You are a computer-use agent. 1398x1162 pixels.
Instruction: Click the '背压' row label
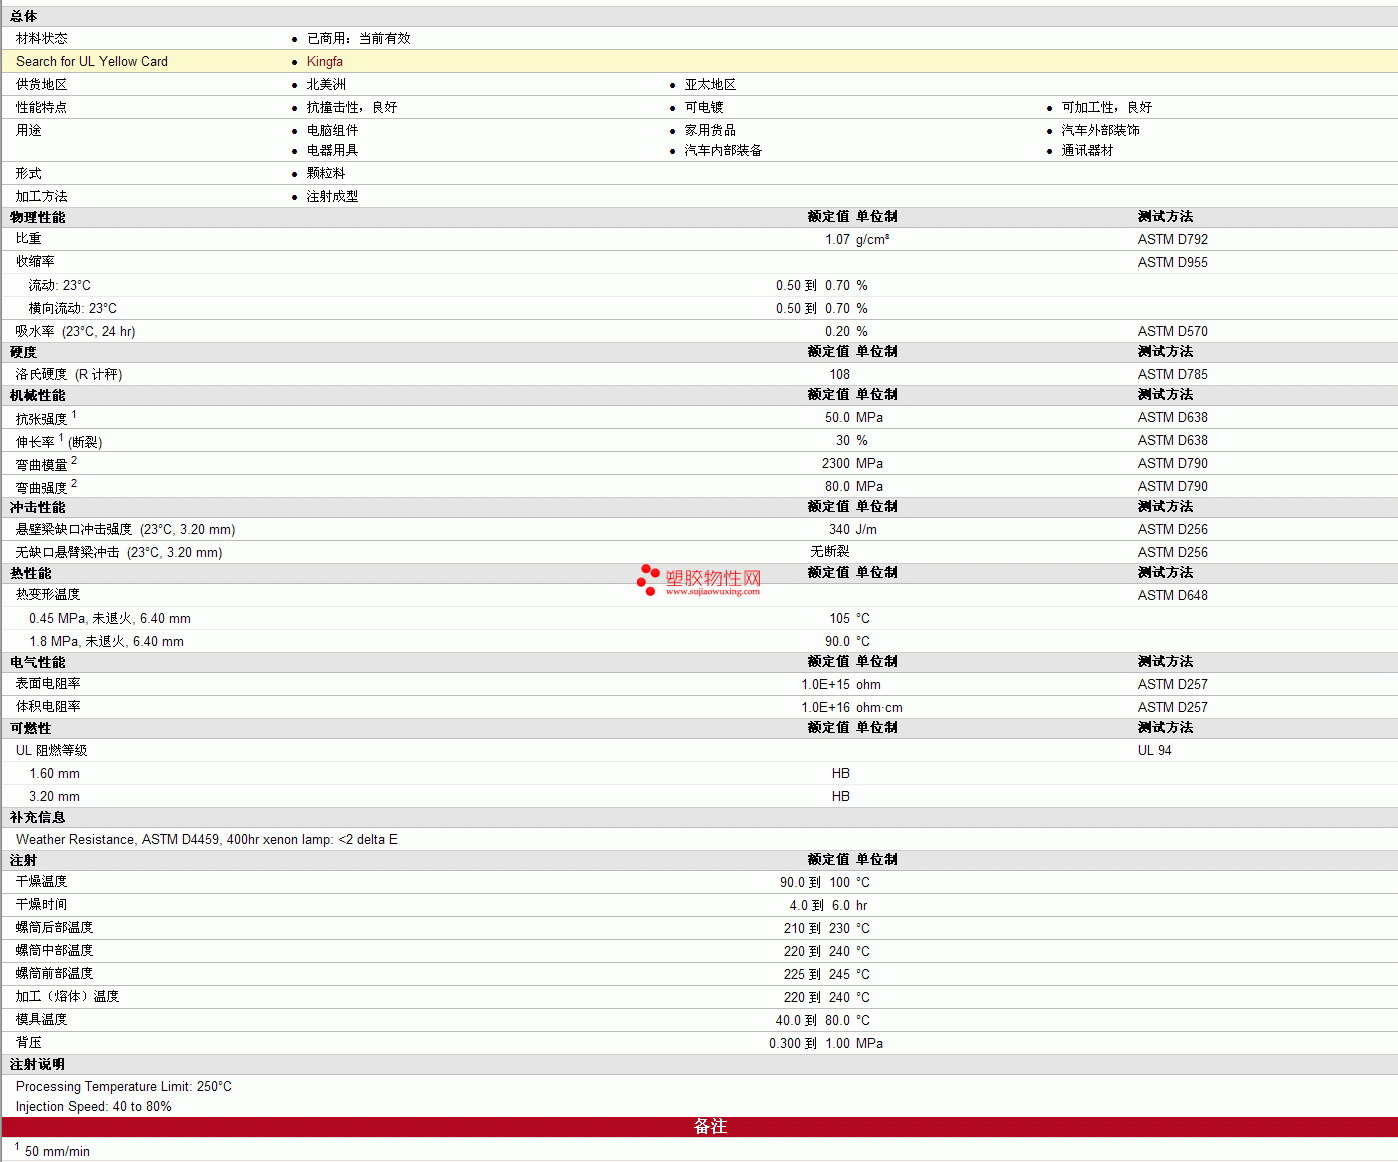[x=29, y=1042]
